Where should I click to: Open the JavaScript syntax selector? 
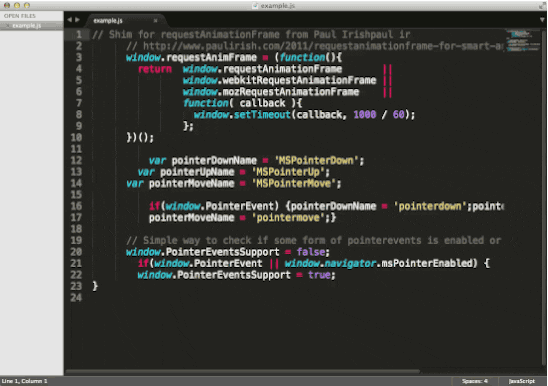(x=521, y=381)
